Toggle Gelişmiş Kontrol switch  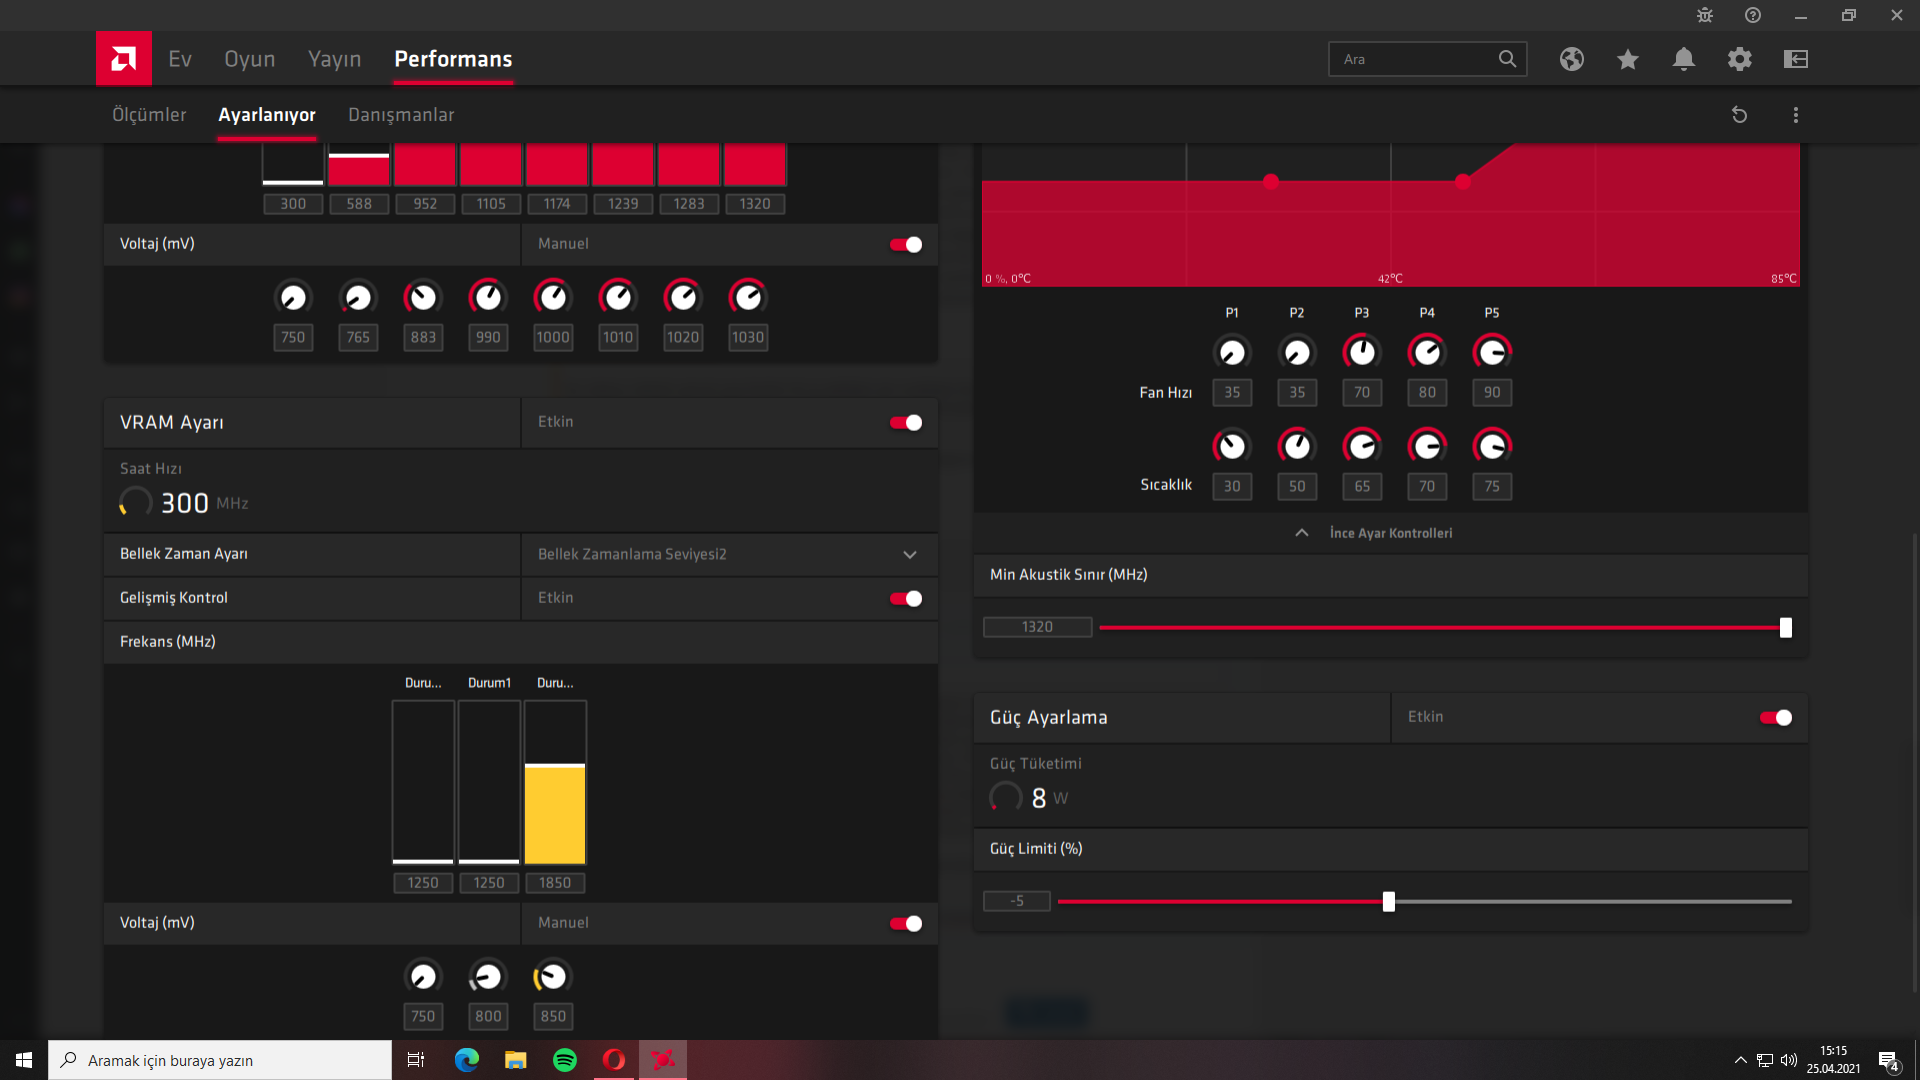[x=906, y=598]
